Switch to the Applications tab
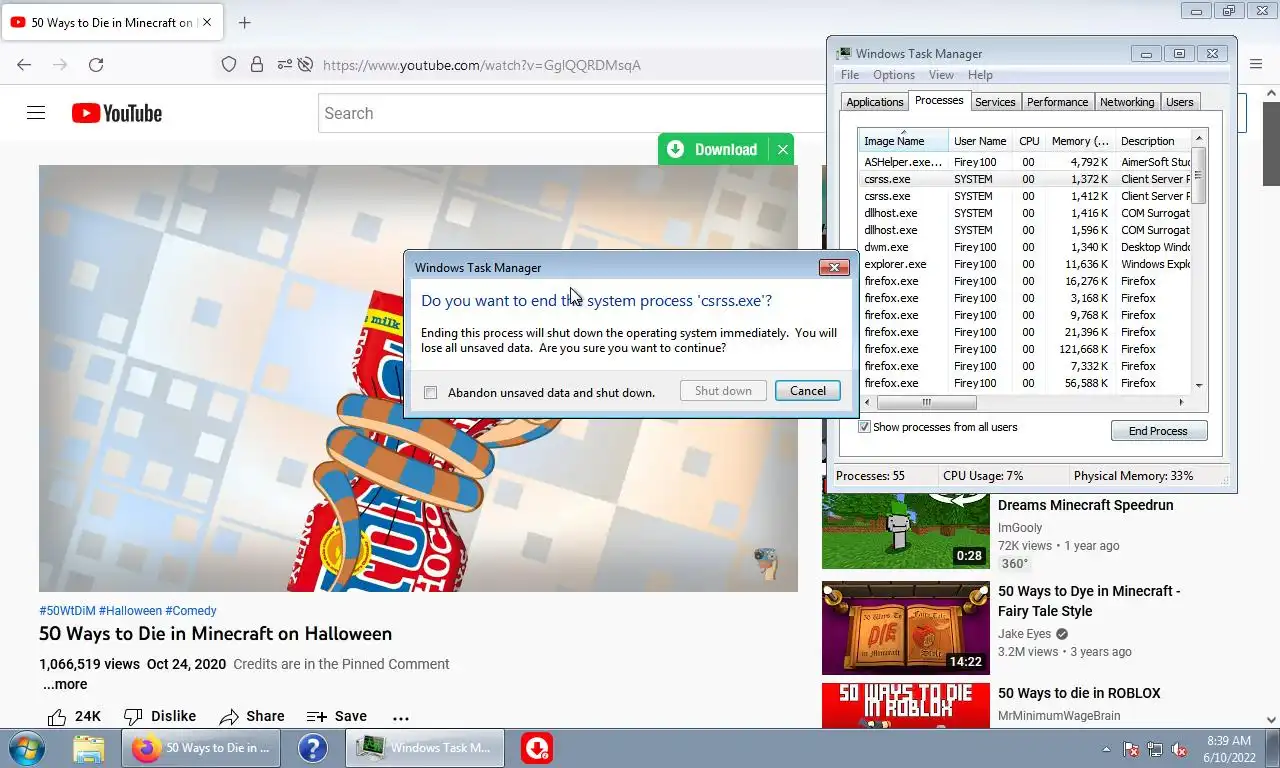The height and width of the screenshot is (768, 1280). click(x=875, y=102)
